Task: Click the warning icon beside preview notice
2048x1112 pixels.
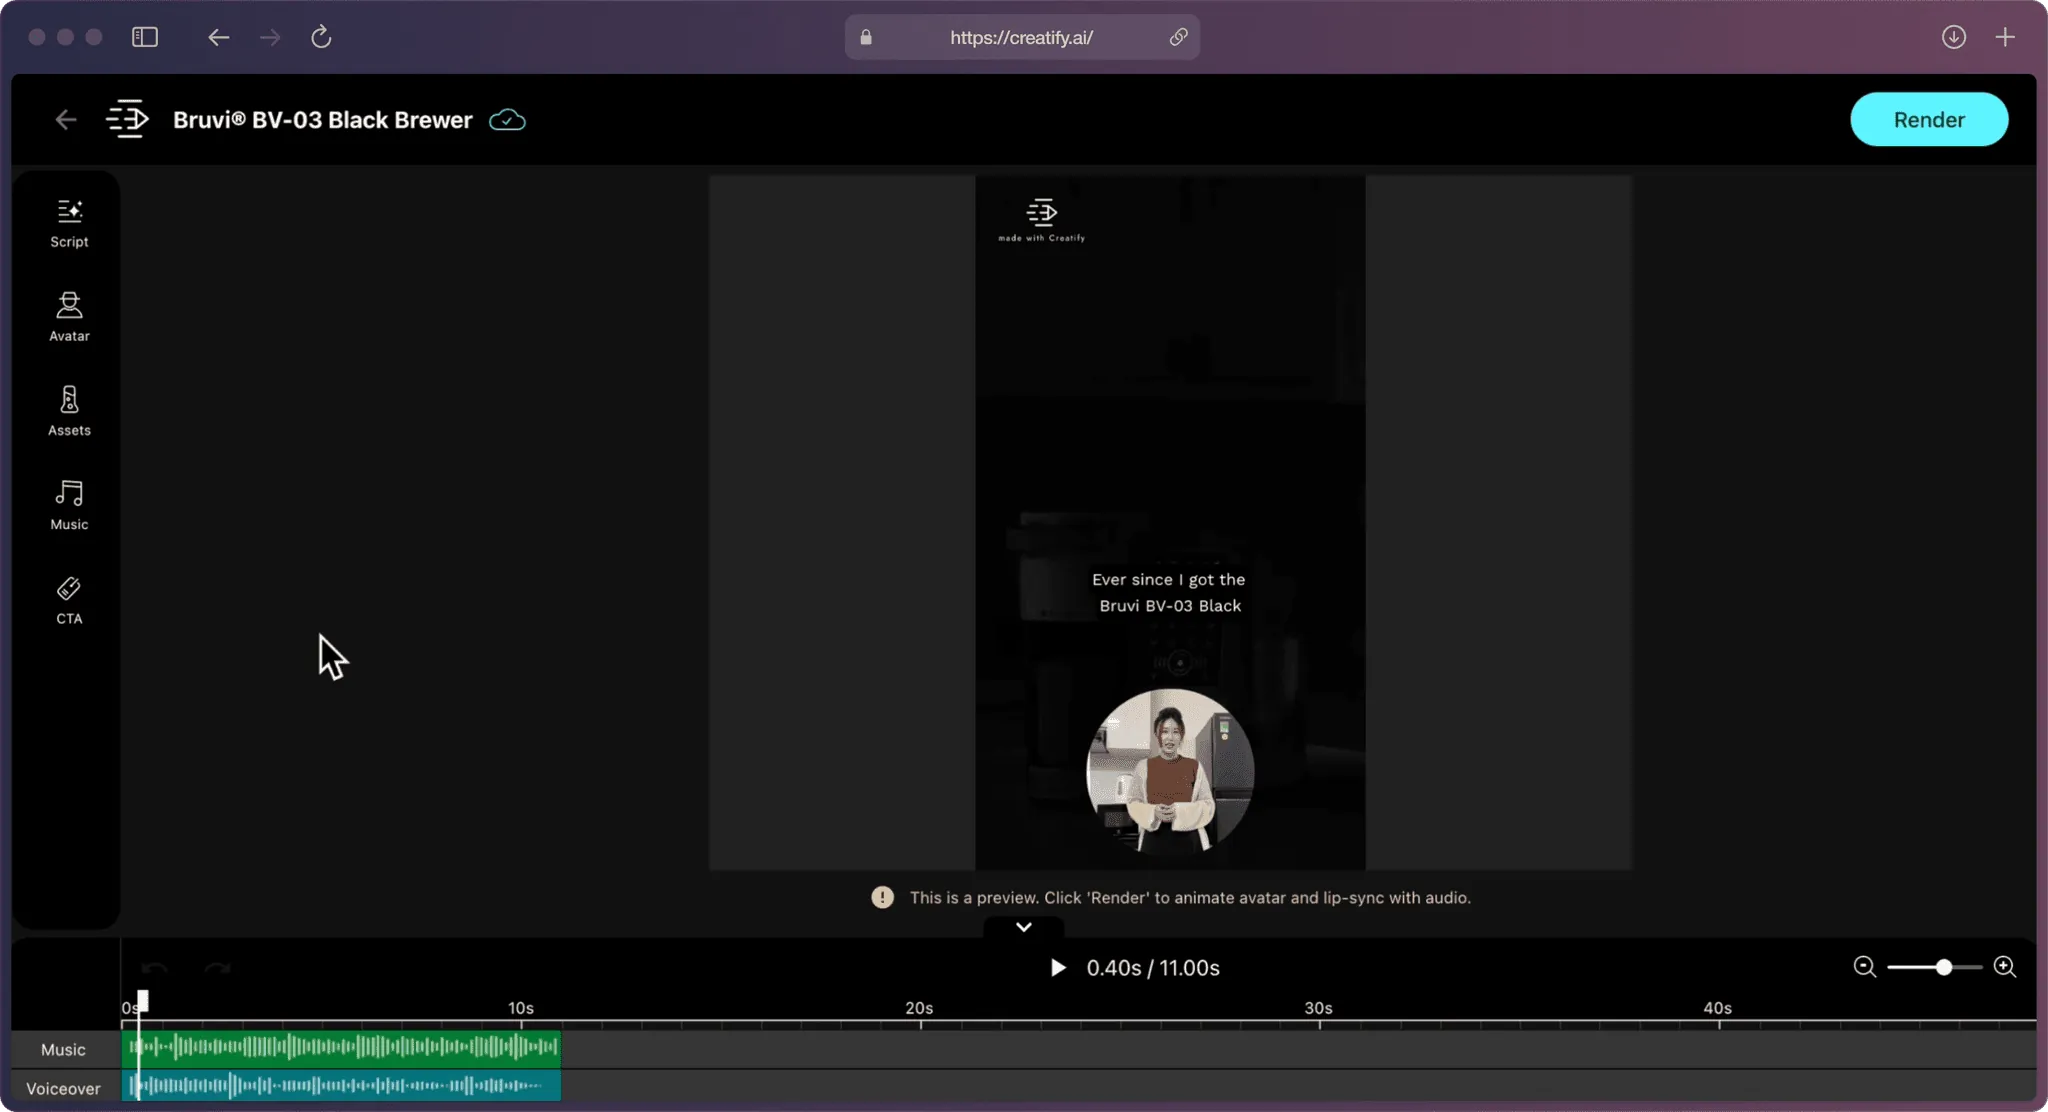Action: tap(882, 897)
